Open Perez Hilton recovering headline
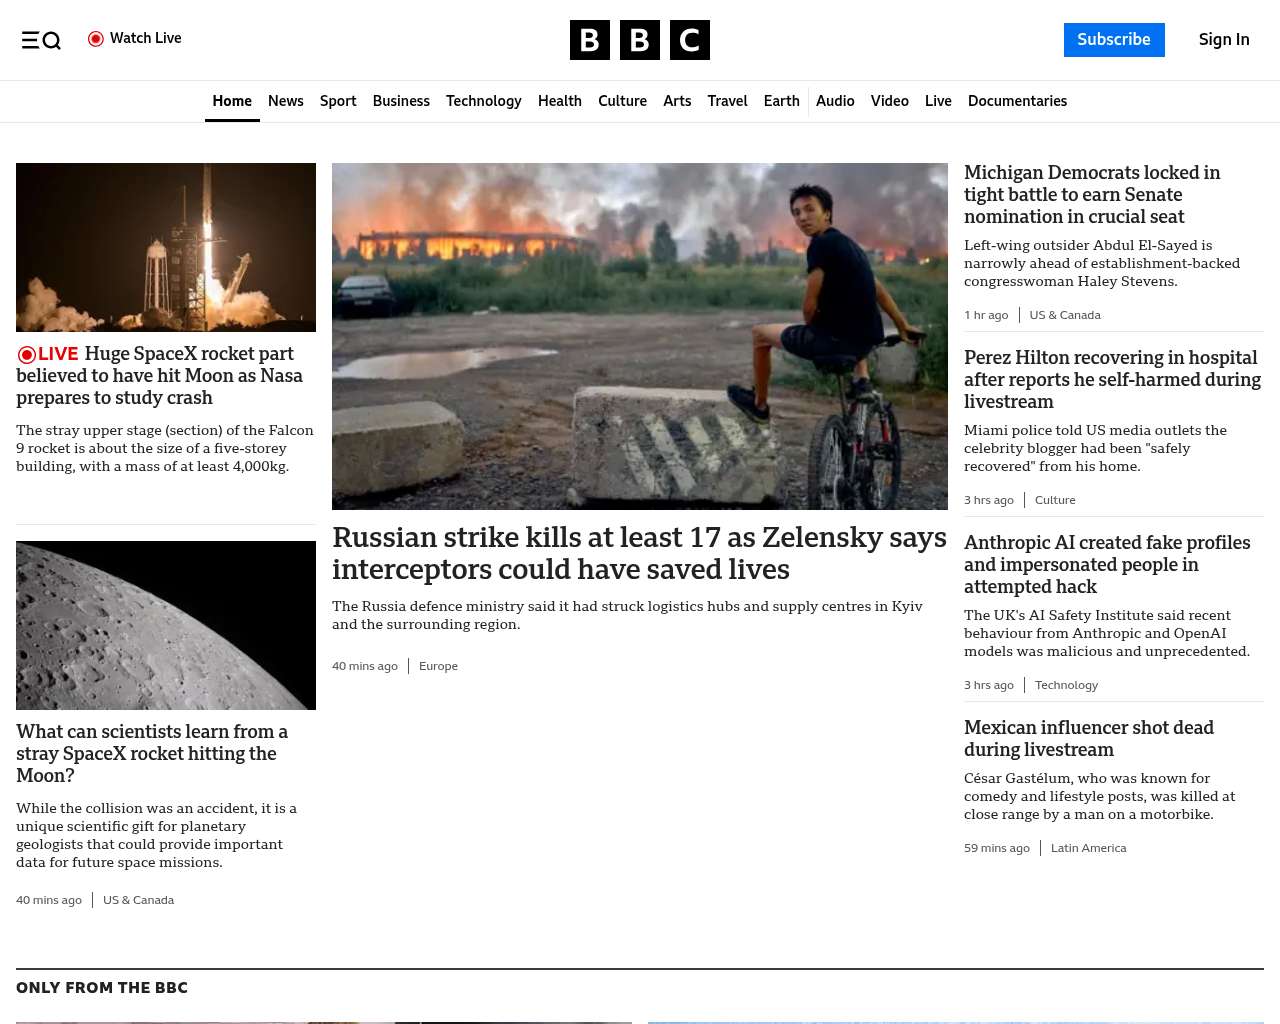 pyautogui.click(x=1112, y=379)
